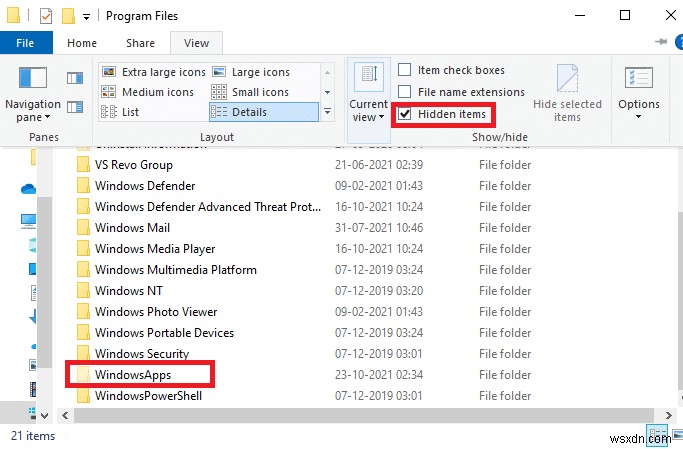Screen dimensions: 683x449
Task: Select the Windows Photo Viewer folder
Action: pyautogui.click(x=156, y=311)
